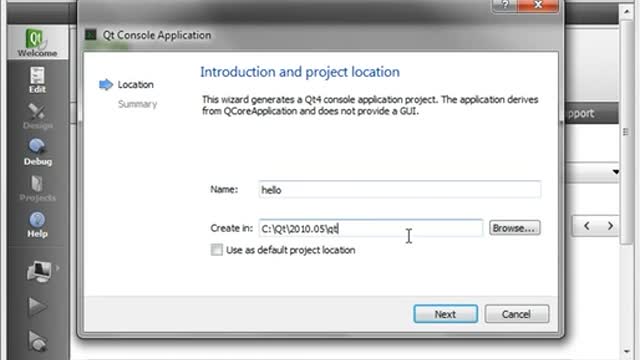
Task: Click the dialog help question mark button
Action: [x=504, y=5]
